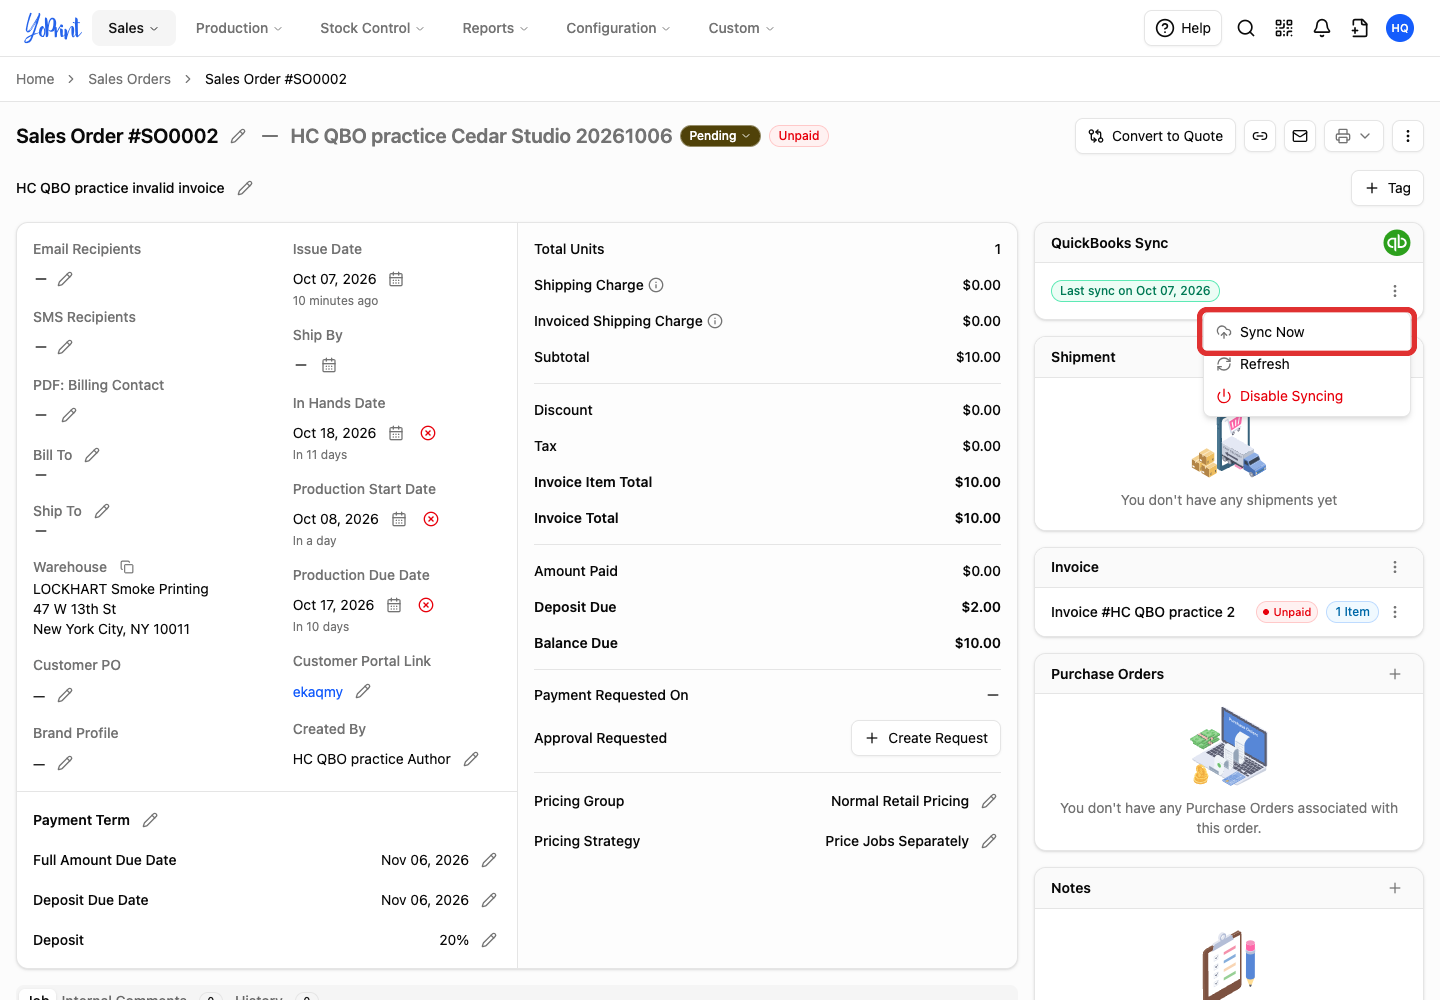Open Shipping Charge info tooltip
The height and width of the screenshot is (1000, 1440).
point(656,285)
